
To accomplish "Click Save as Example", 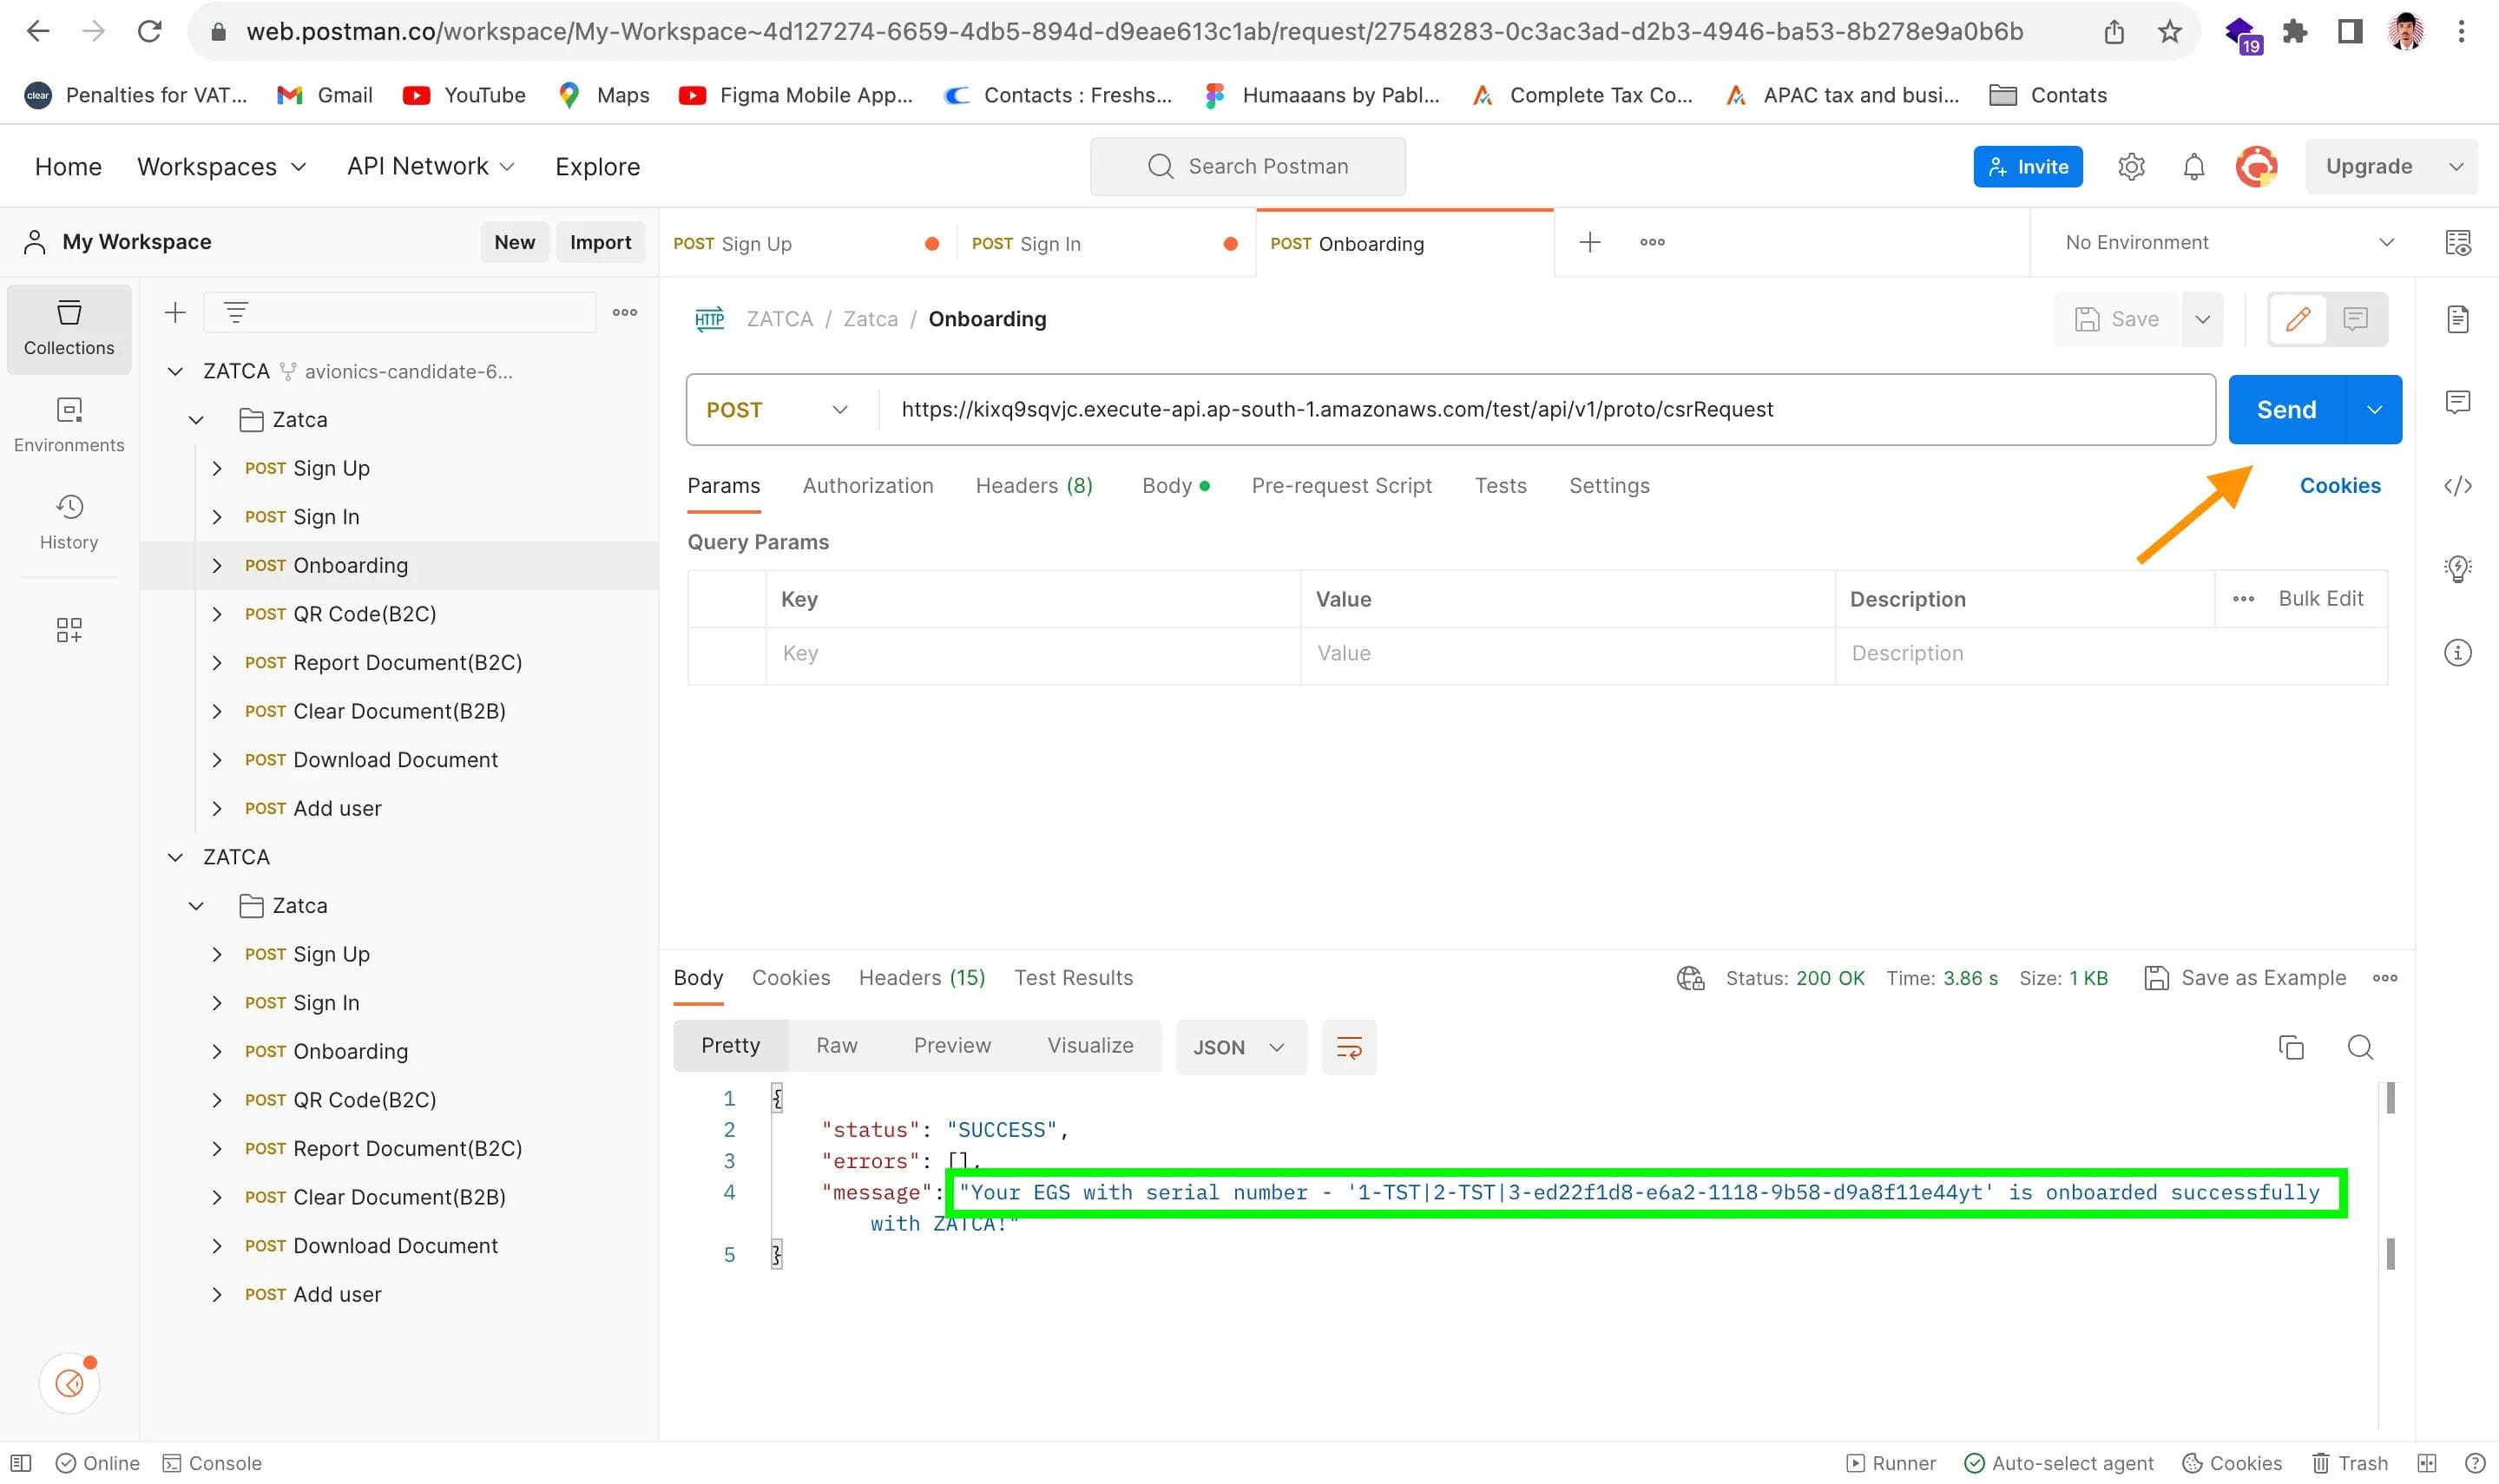I will (2245, 979).
